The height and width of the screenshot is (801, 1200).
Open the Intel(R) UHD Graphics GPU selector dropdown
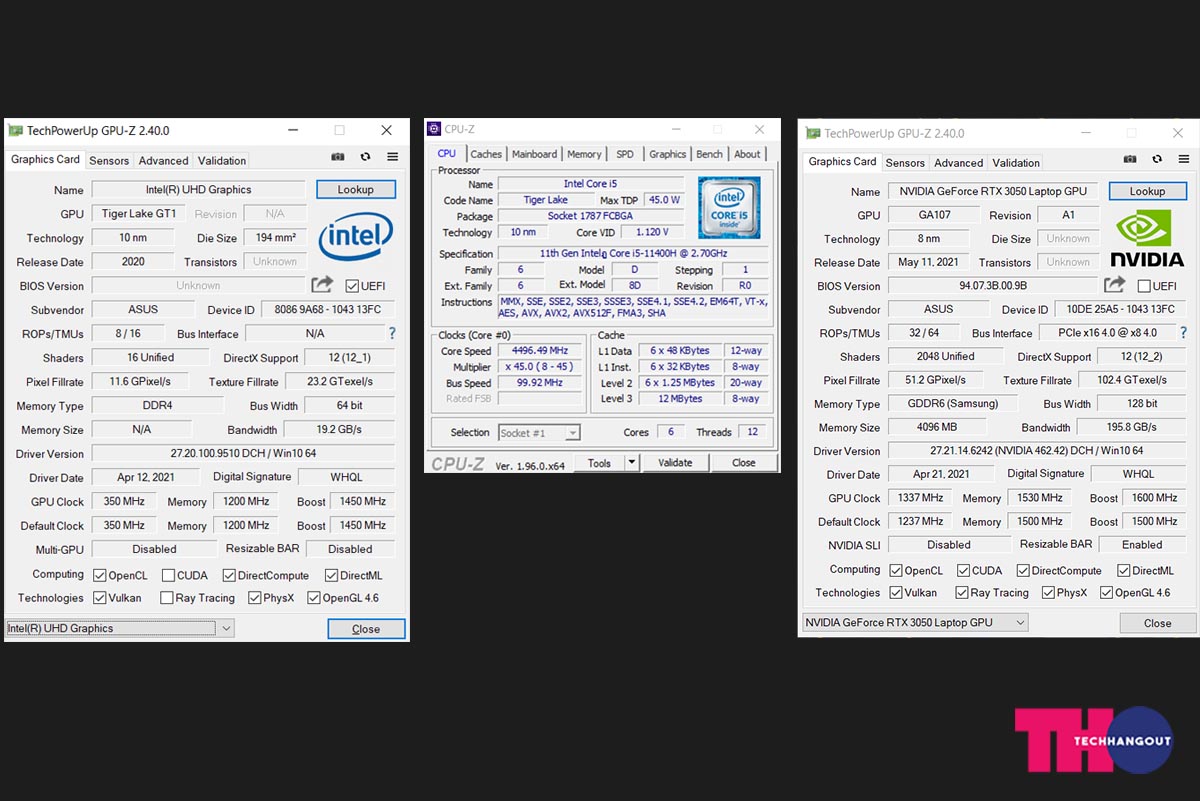click(x=120, y=628)
